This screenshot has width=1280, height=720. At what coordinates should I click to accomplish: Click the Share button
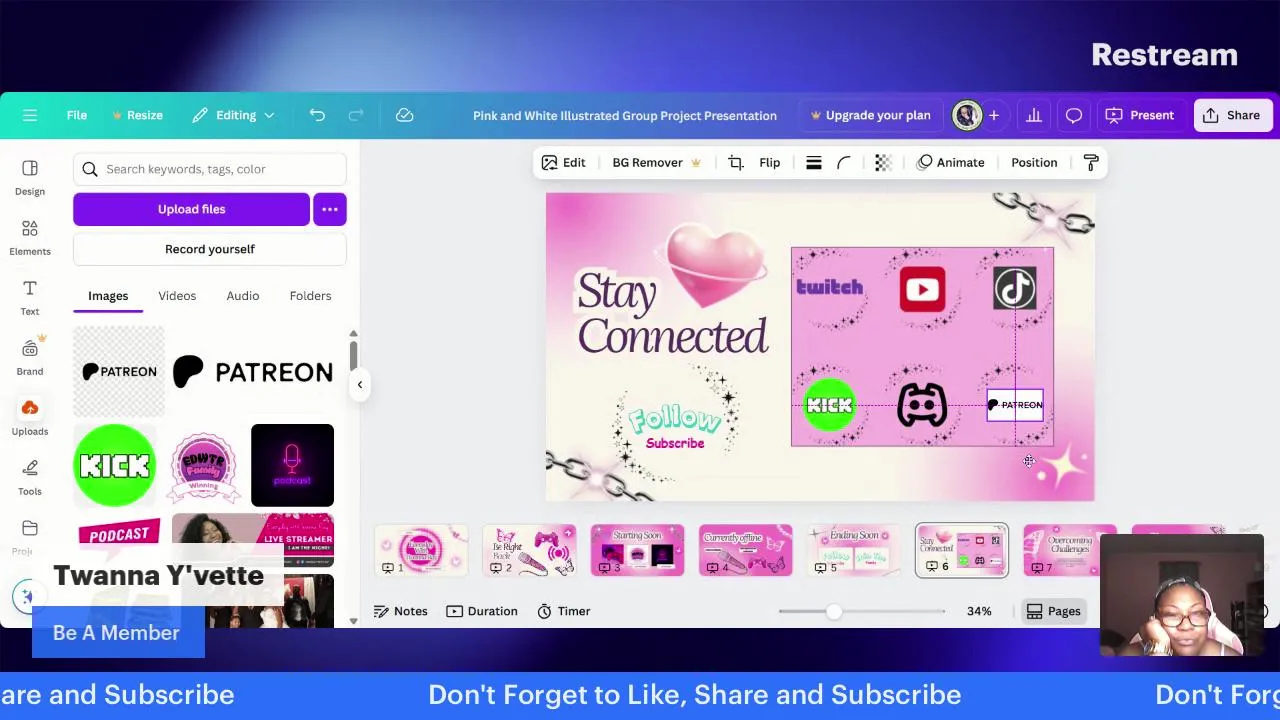tap(1231, 115)
